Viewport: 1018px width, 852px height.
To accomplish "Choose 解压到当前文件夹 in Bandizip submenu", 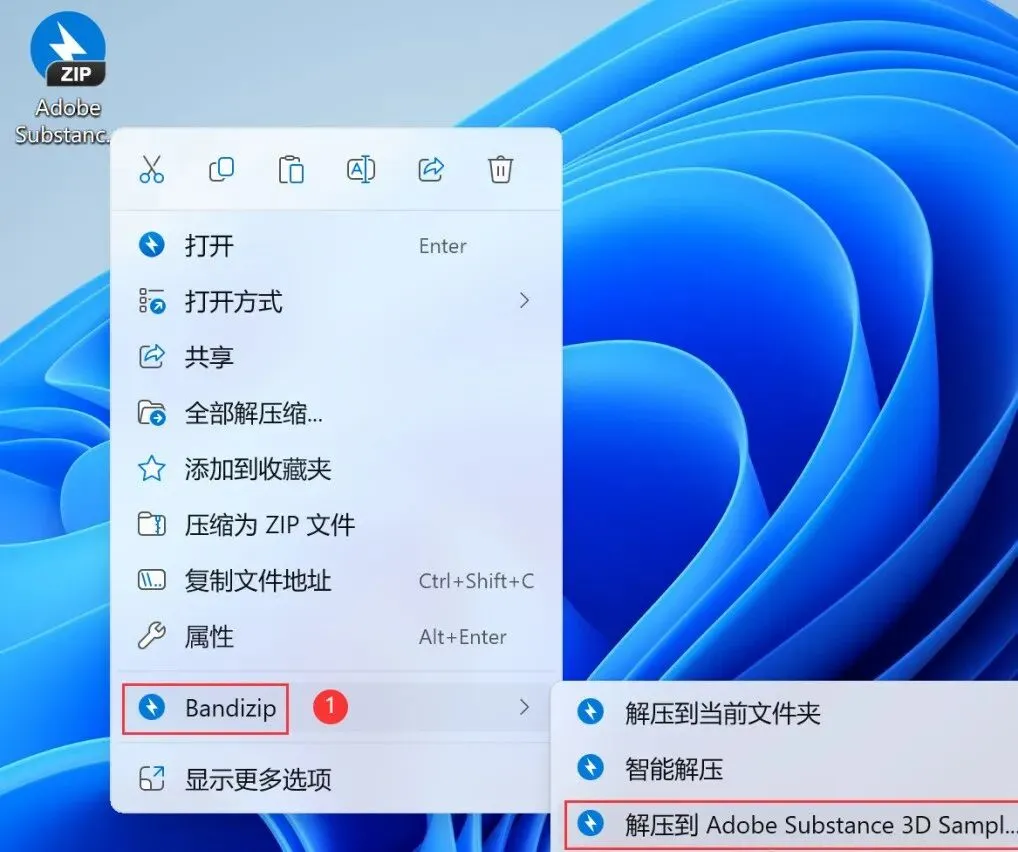I will (788, 713).
